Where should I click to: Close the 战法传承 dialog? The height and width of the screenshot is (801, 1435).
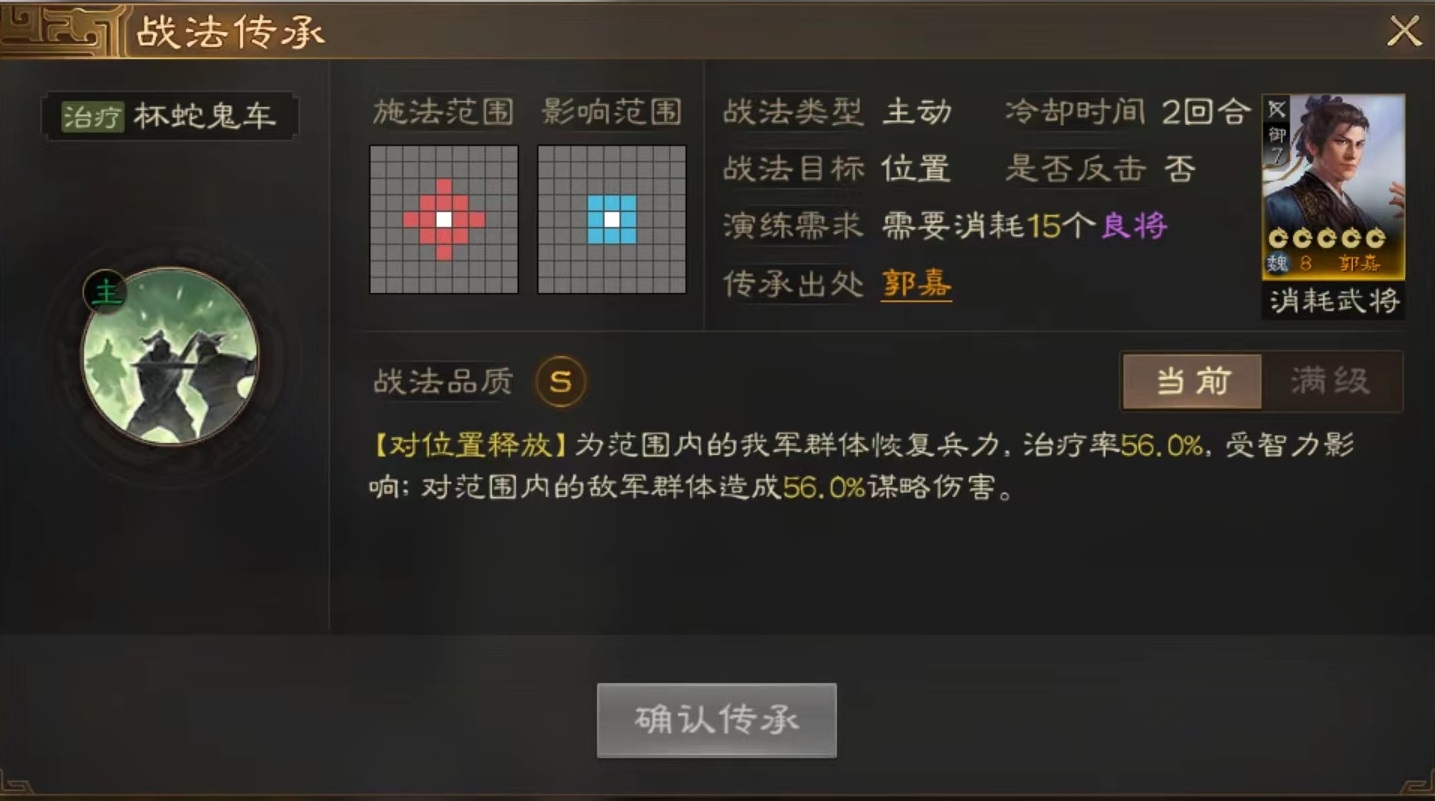(1404, 32)
